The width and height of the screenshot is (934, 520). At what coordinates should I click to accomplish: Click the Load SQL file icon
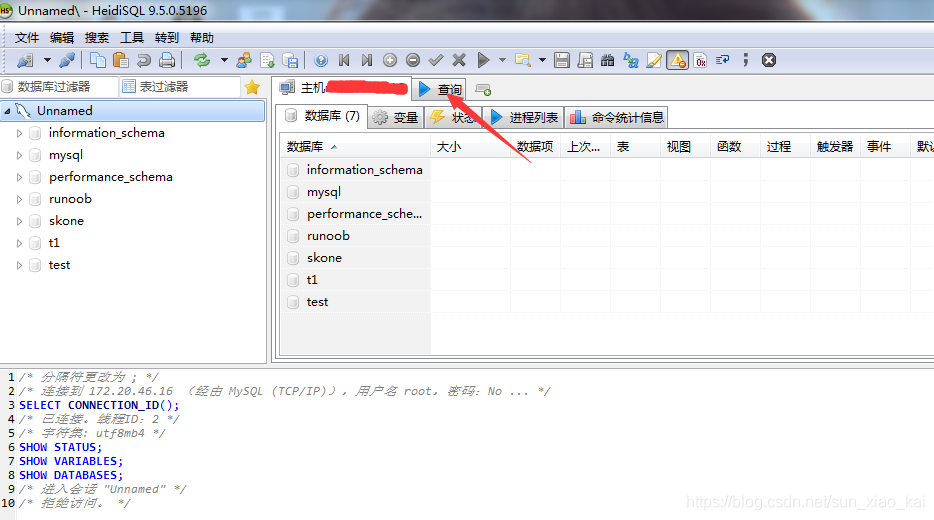pyautogui.click(x=290, y=60)
